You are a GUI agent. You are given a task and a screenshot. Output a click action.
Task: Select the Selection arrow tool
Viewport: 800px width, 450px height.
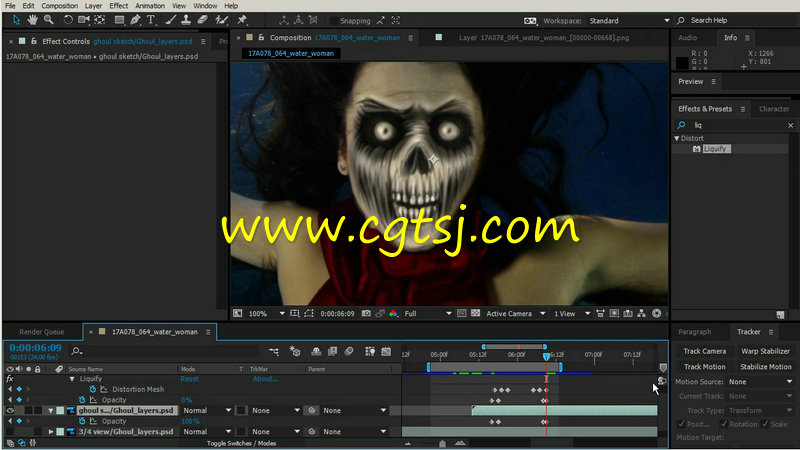pos(16,20)
